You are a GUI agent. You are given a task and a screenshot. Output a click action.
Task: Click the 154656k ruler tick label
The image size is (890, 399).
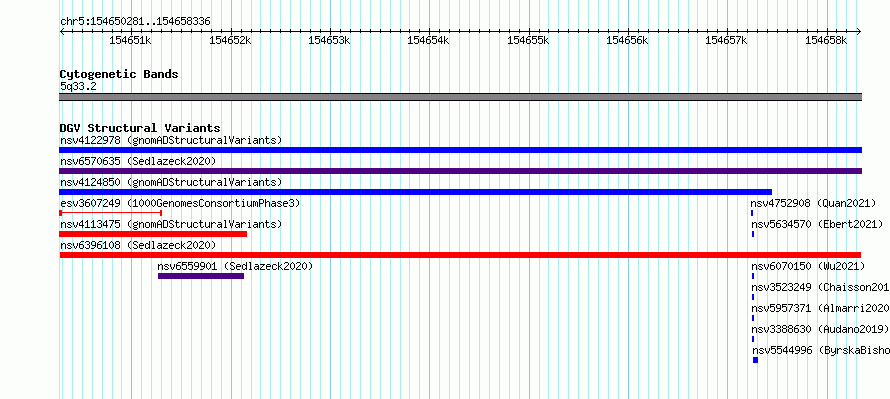[x=627, y=40]
